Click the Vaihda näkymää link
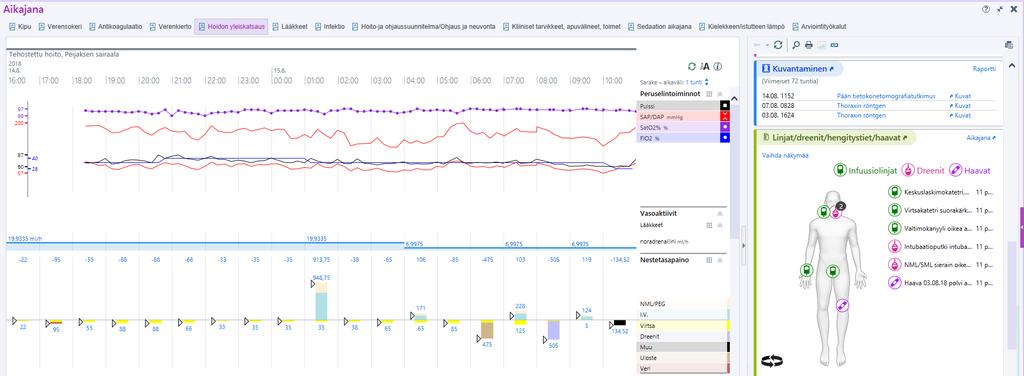Image resolution: width=1024 pixels, height=376 pixels. (x=786, y=155)
